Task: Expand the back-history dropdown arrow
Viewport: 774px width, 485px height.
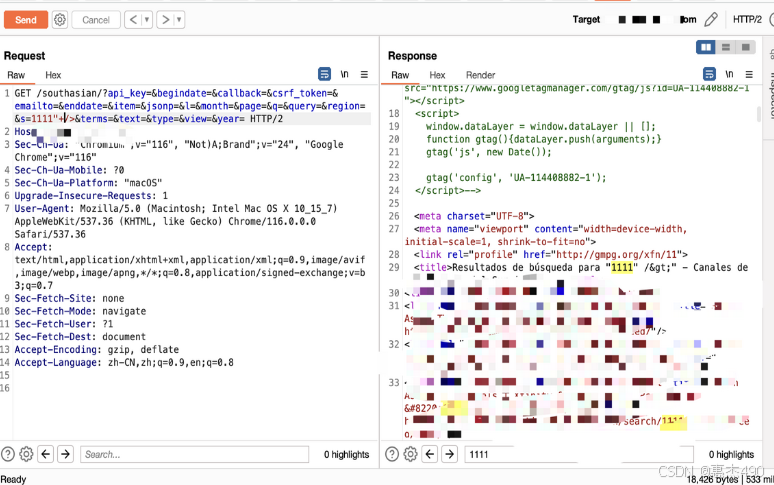Action: [x=147, y=19]
